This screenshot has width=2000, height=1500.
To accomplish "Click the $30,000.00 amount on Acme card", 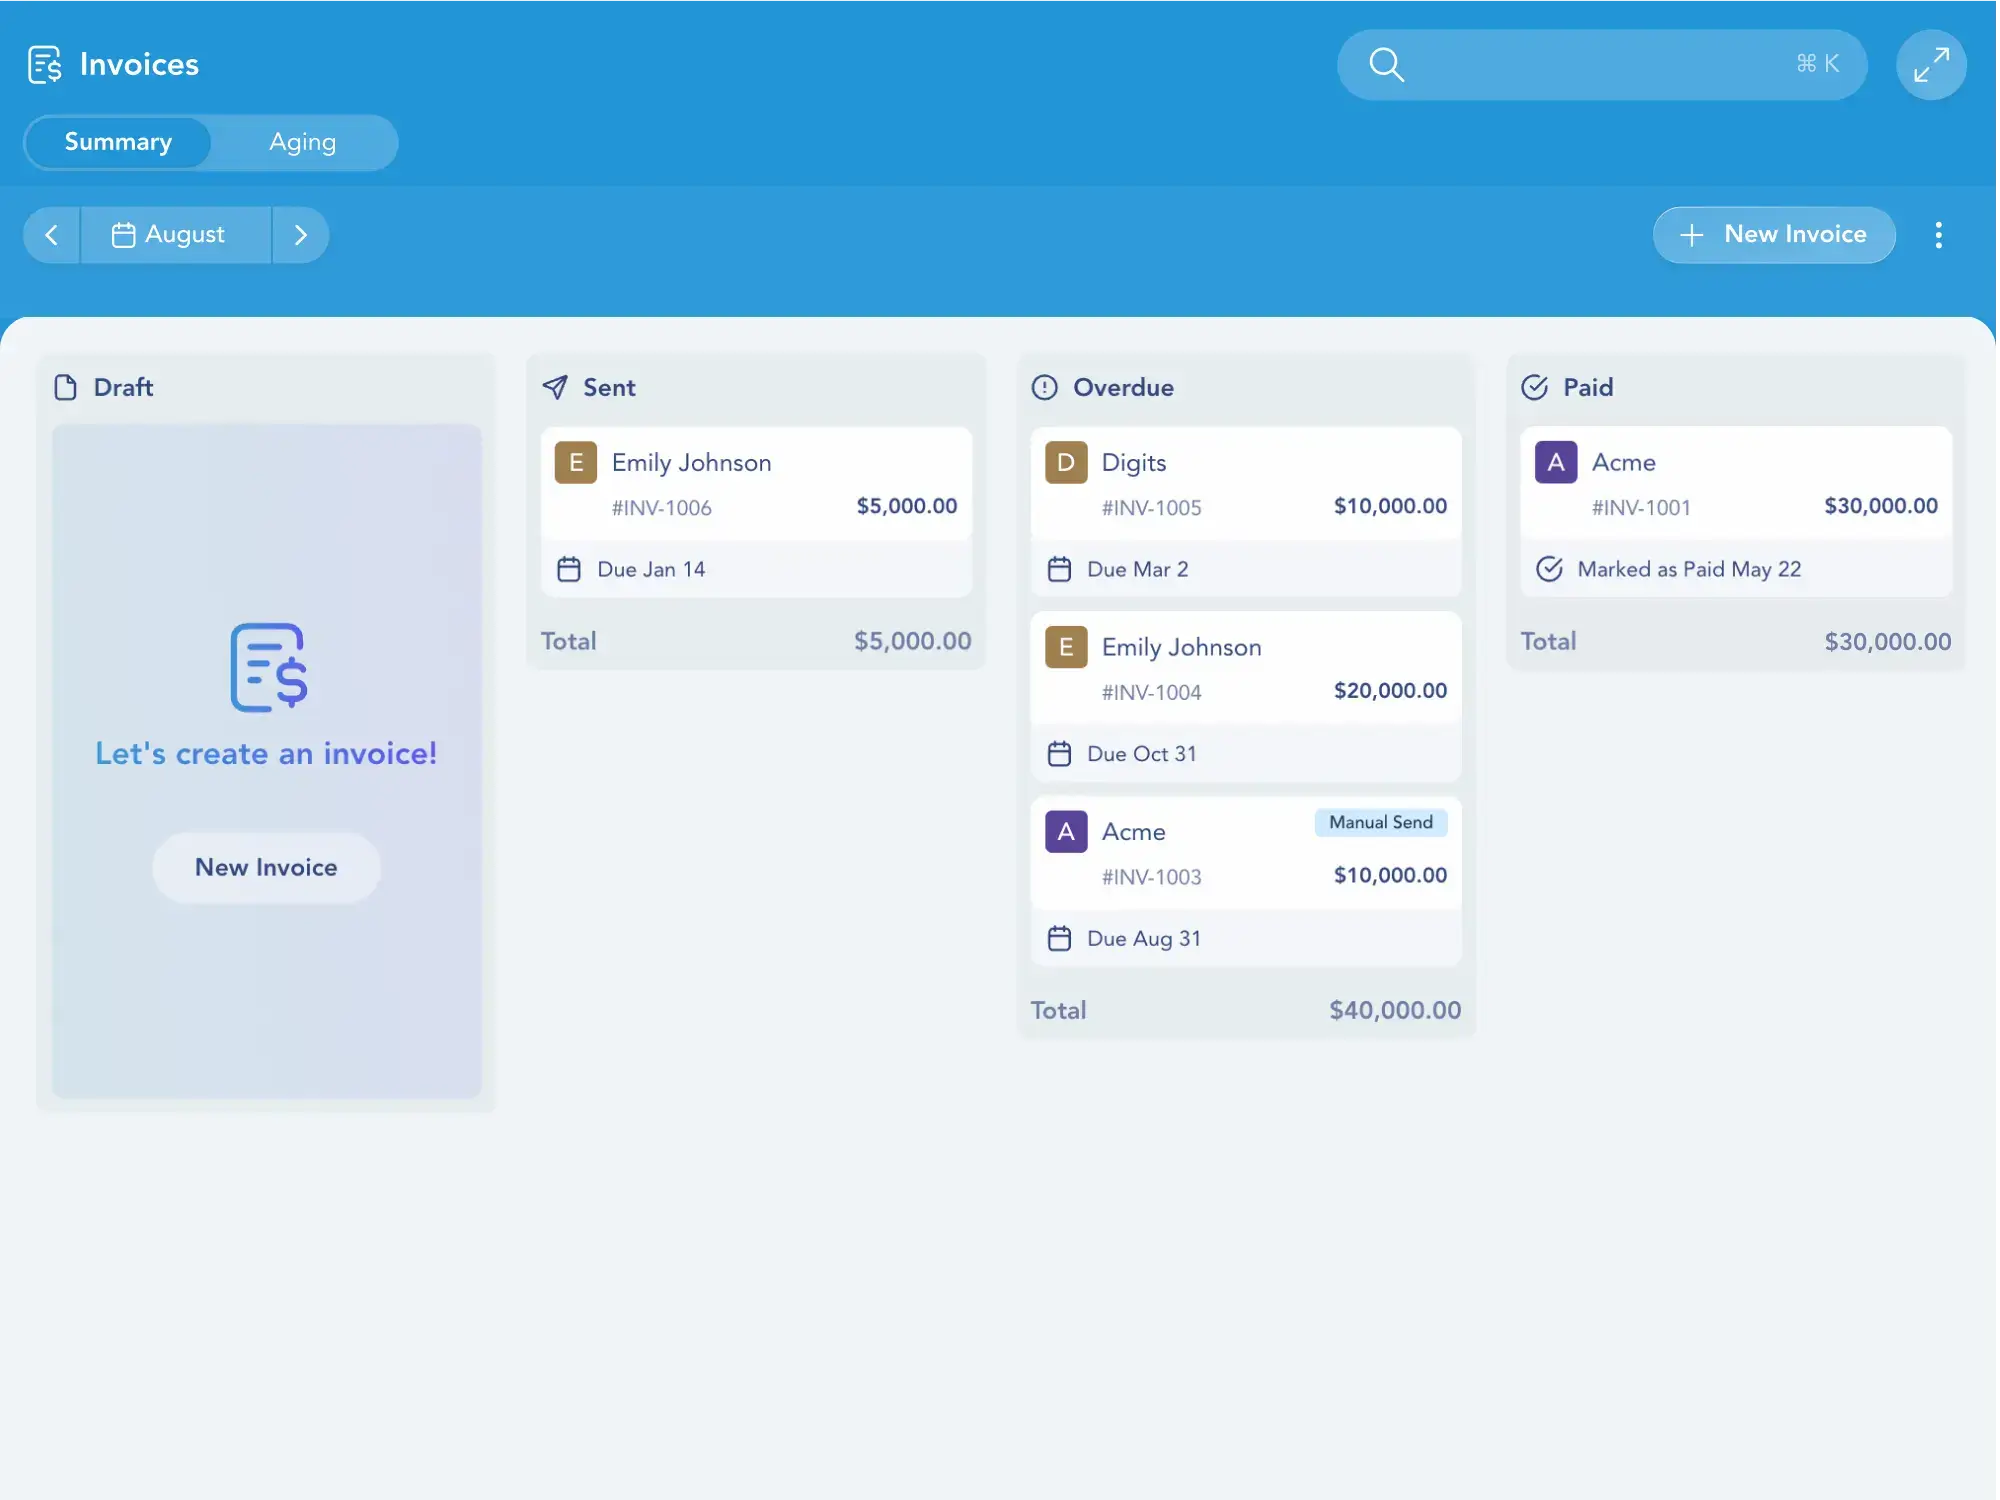I will (1880, 506).
